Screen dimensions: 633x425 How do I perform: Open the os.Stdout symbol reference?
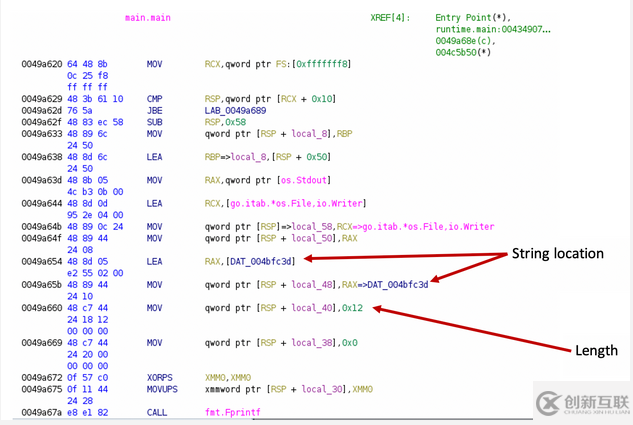304,180
